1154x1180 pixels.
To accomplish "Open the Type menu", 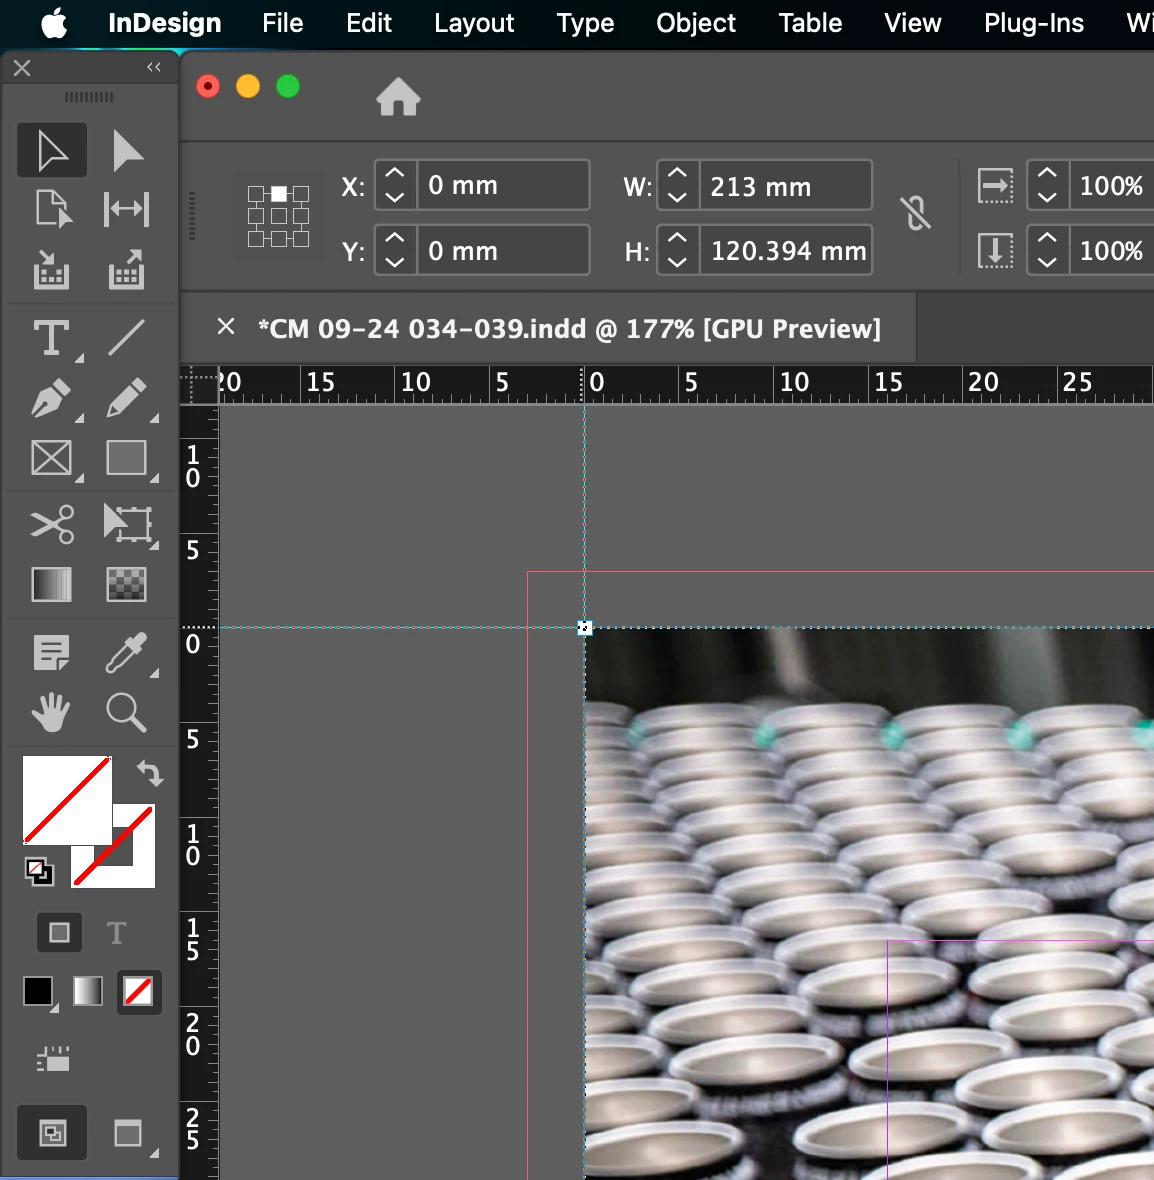I will 585,23.
